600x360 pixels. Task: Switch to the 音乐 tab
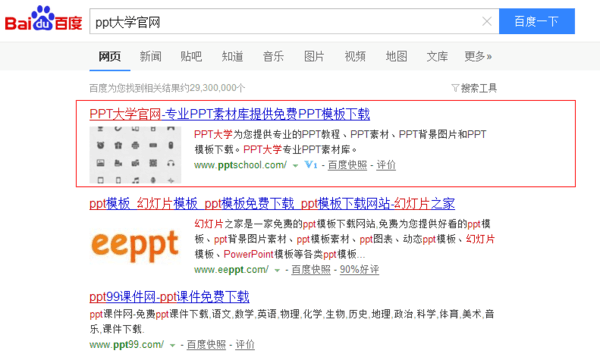point(273,57)
